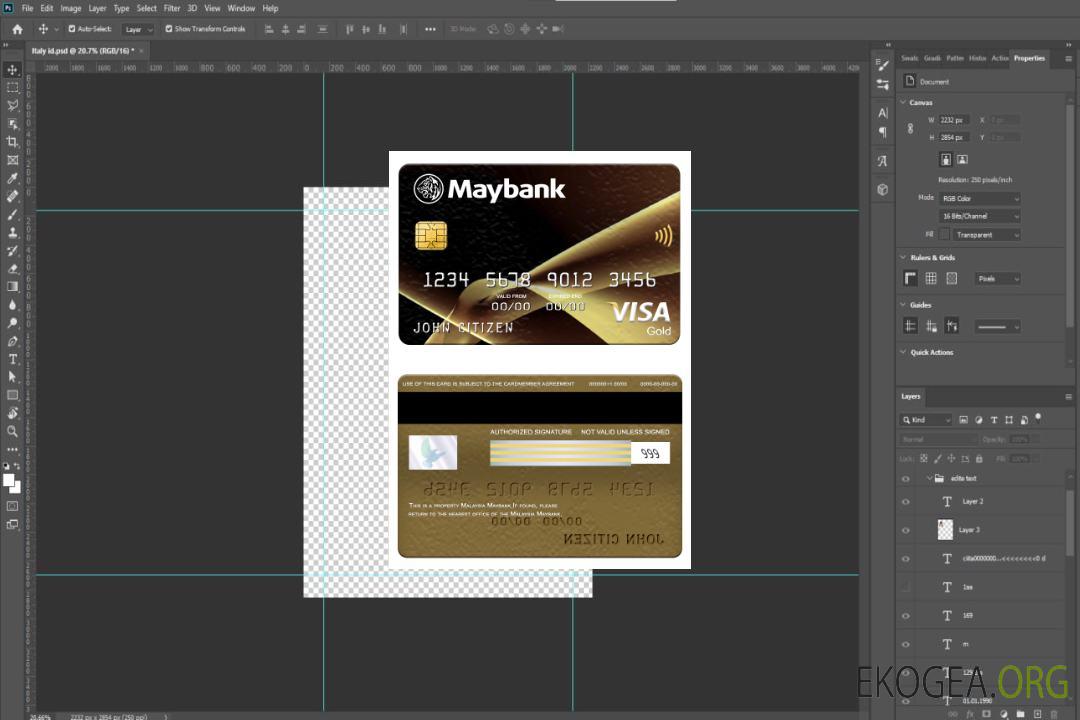Viewport: 1080px width, 720px height.
Task: Select the History Brush tool
Action: tap(12, 251)
